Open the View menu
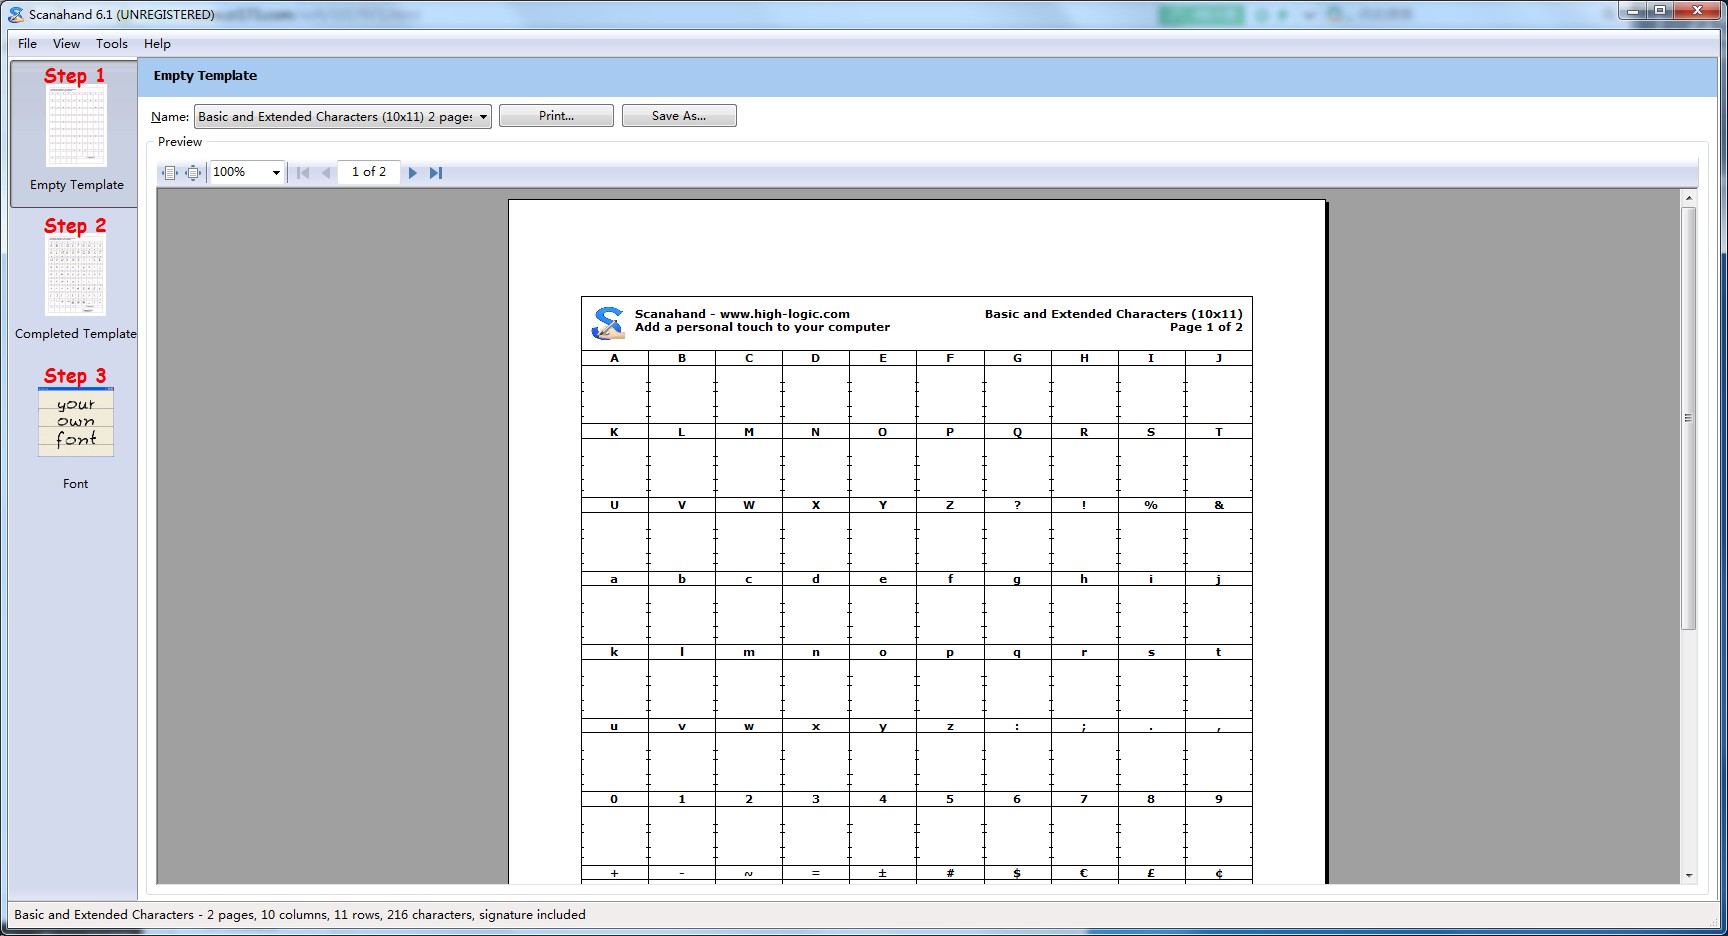 pos(67,44)
